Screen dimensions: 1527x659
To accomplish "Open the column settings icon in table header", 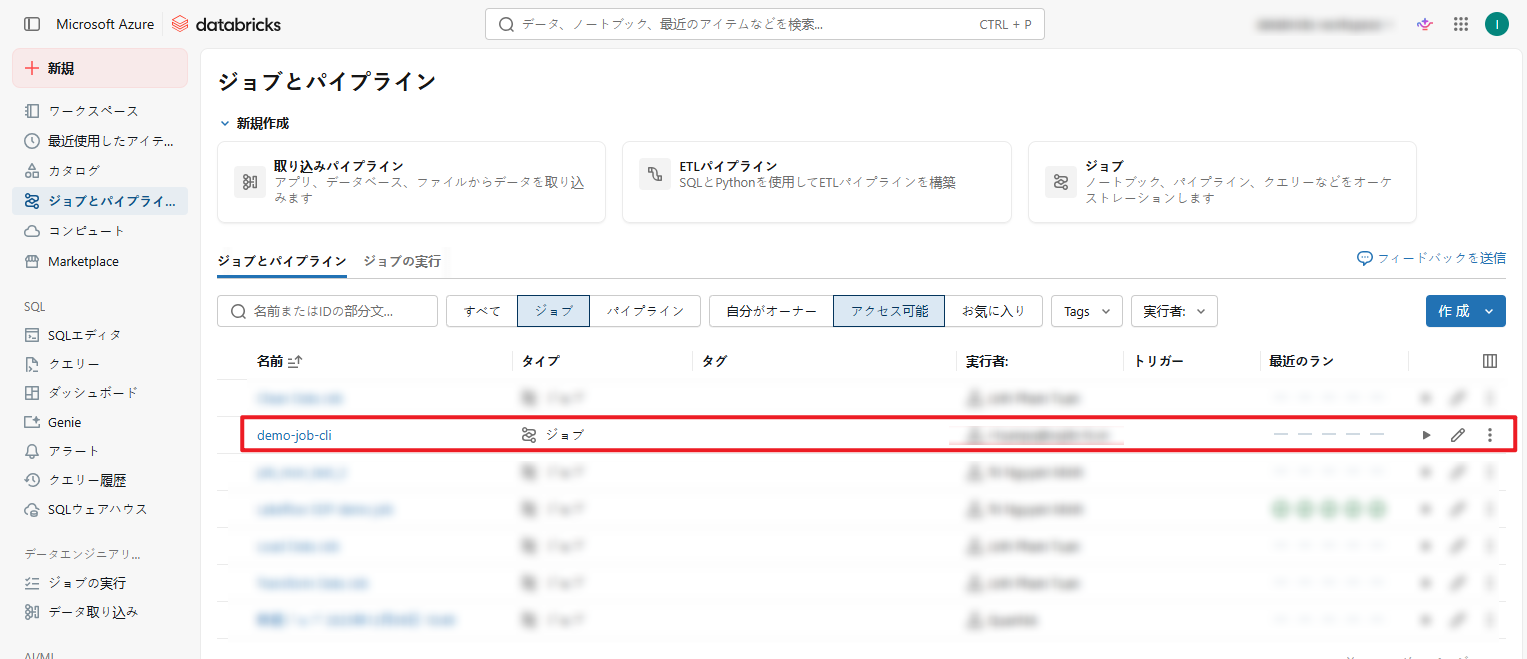I will [1490, 361].
